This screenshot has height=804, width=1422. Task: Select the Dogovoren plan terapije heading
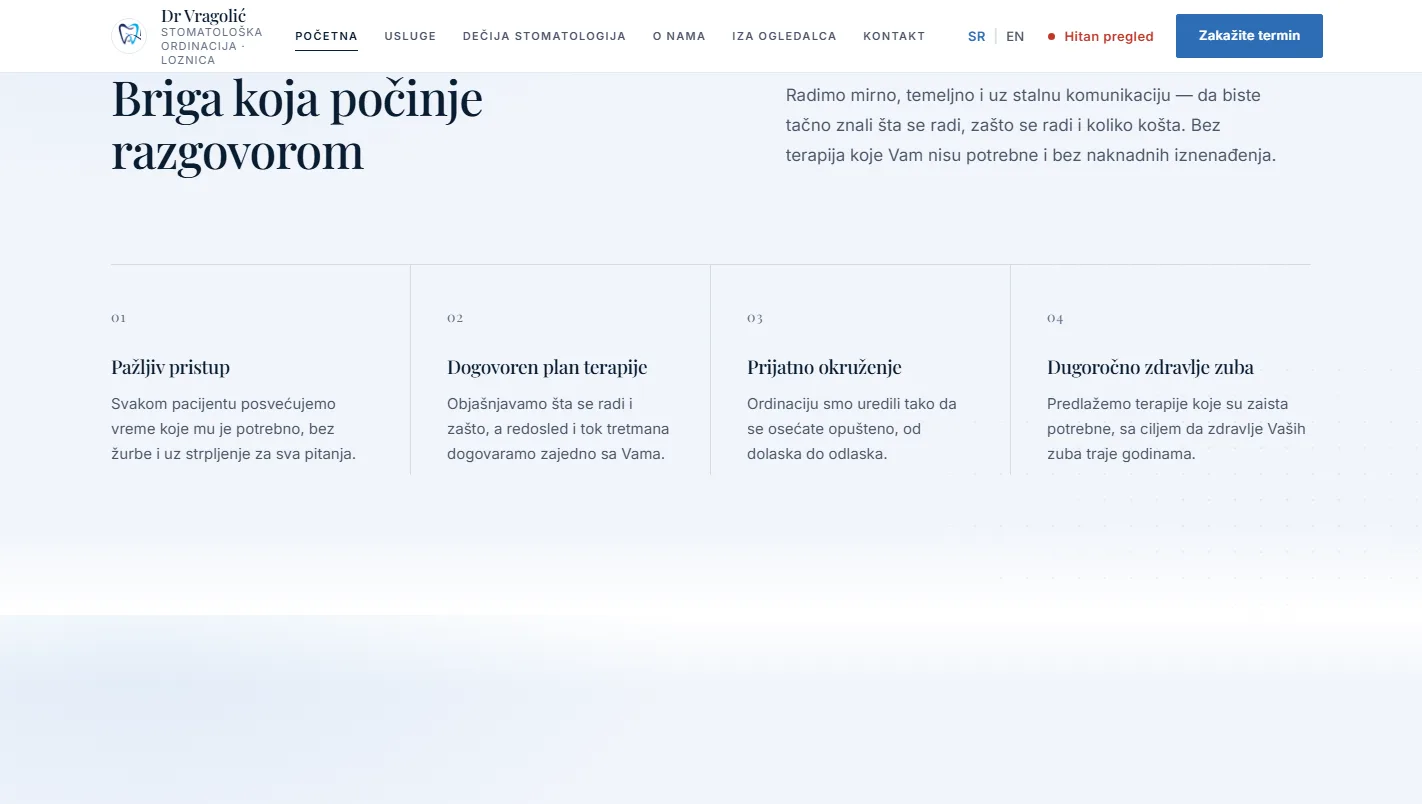547,367
